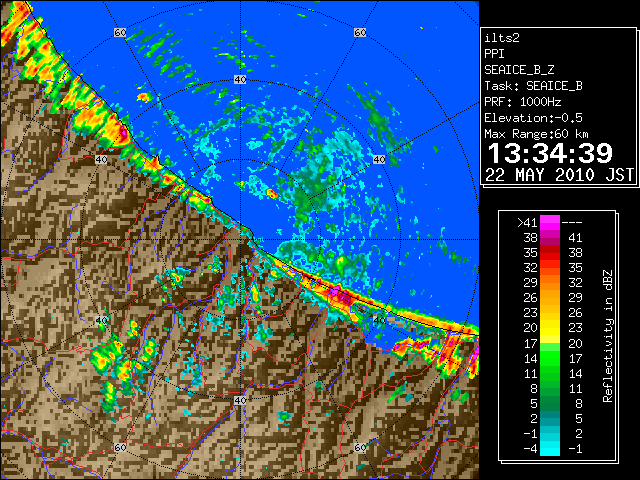Select the PPI scan type label
The width and height of the screenshot is (640, 480).
[x=494, y=54]
